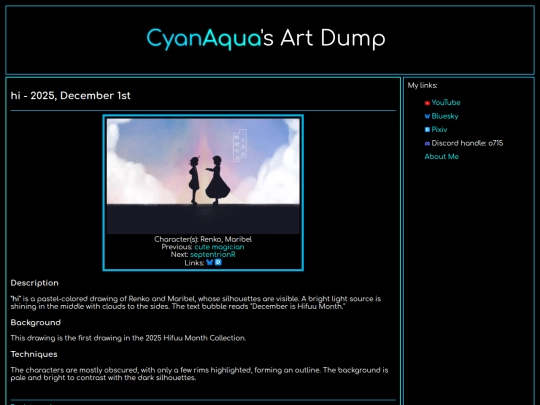Click the 'Background' heading
Viewport: 540px width, 405px height.
[x=35, y=322]
